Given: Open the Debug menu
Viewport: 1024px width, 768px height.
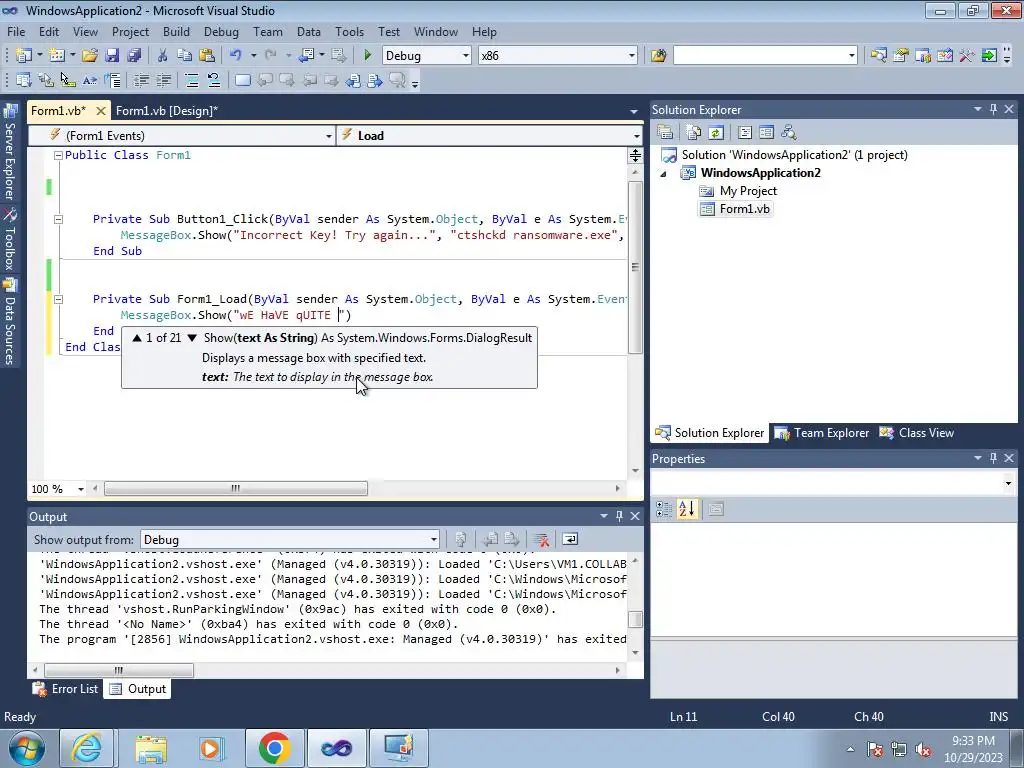Looking at the screenshot, I should [221, 31].
